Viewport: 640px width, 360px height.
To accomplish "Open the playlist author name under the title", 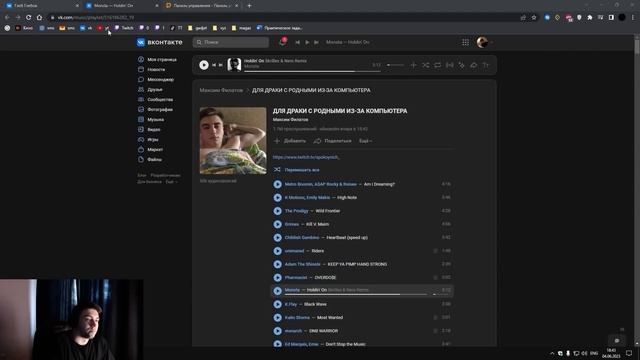I will click(x=291, y=120).
